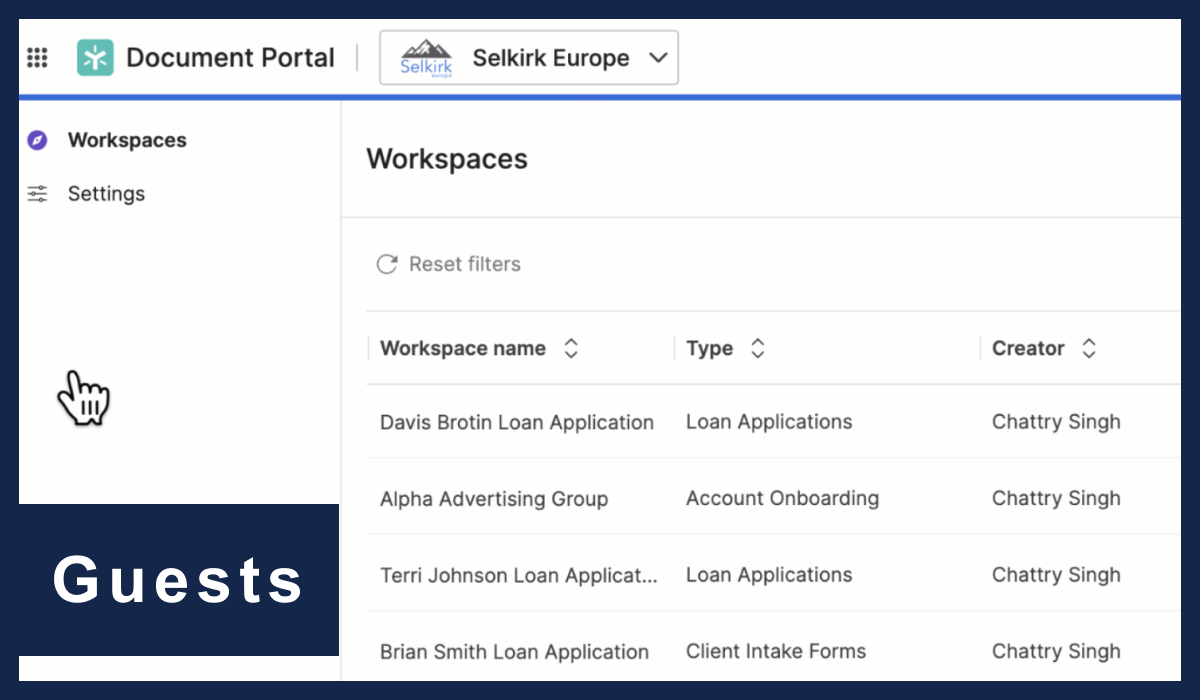
Task: Select the Workspaces compass icon in sidebar
Action: [36, 140]
